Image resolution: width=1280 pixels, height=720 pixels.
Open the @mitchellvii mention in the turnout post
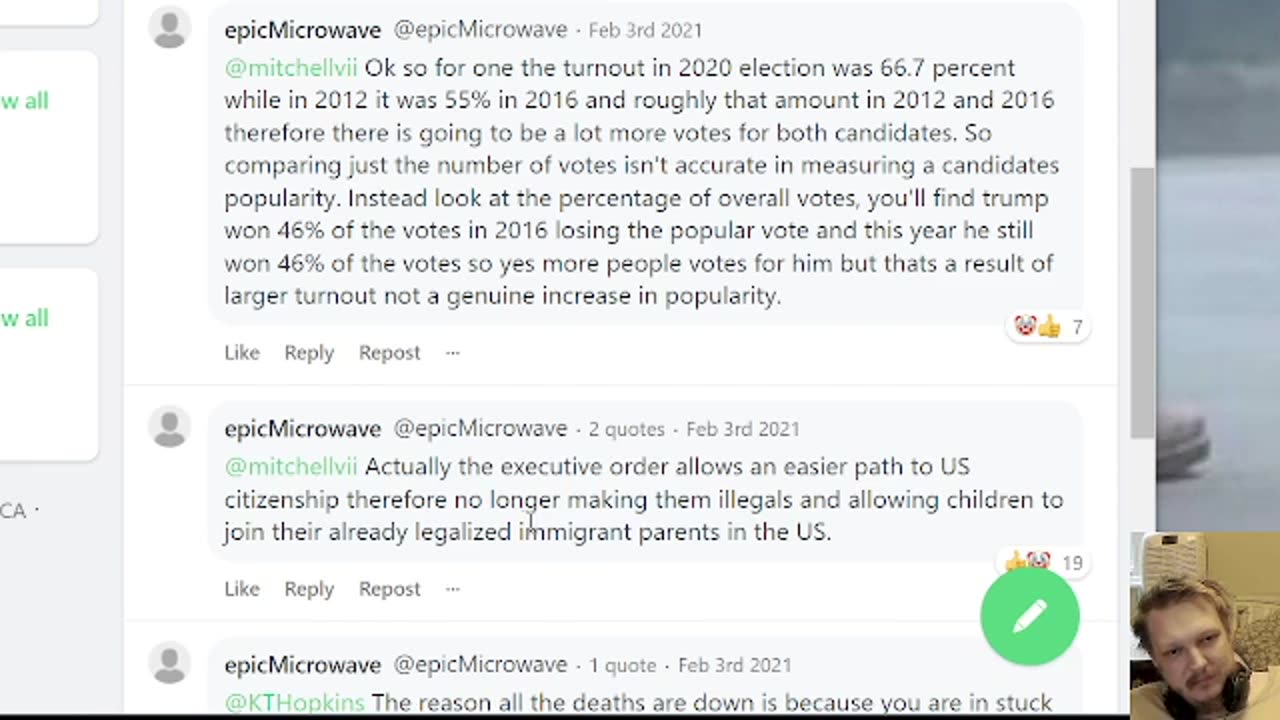[290, 68]
